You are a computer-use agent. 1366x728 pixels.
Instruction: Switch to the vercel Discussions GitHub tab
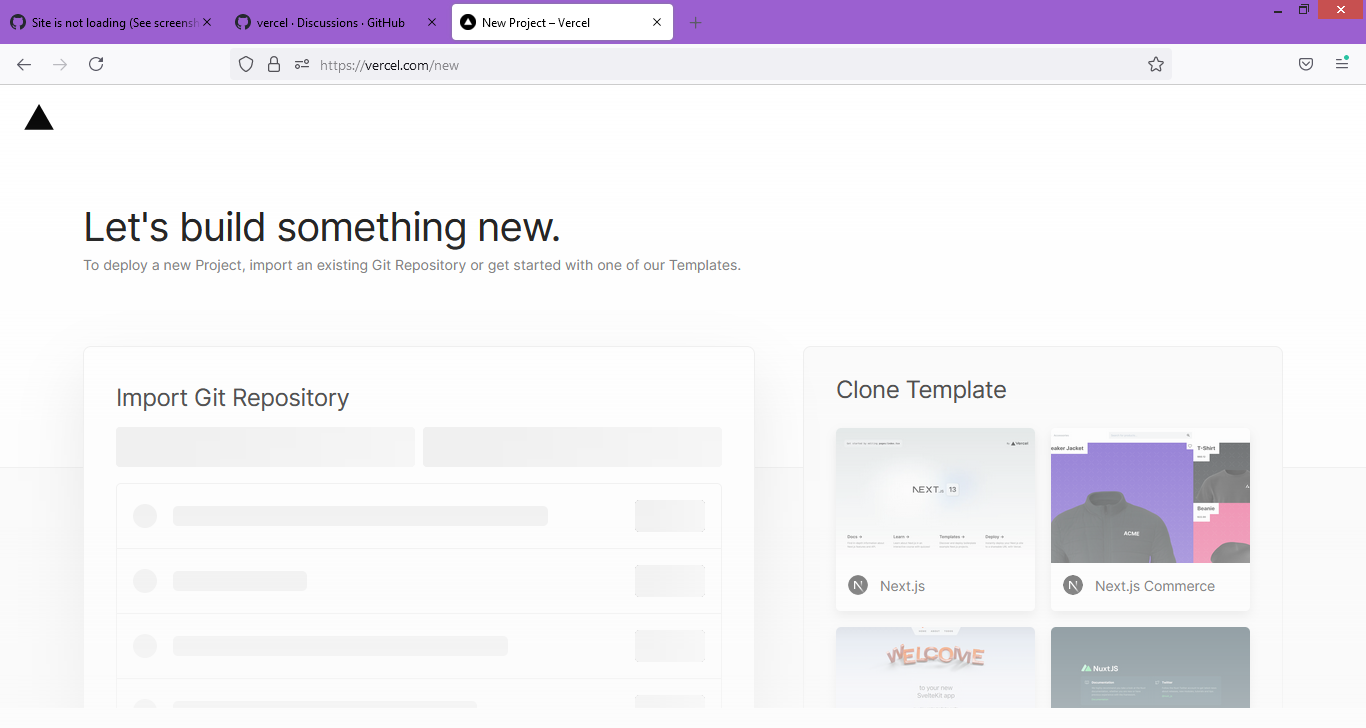click(x=337, y=22)
